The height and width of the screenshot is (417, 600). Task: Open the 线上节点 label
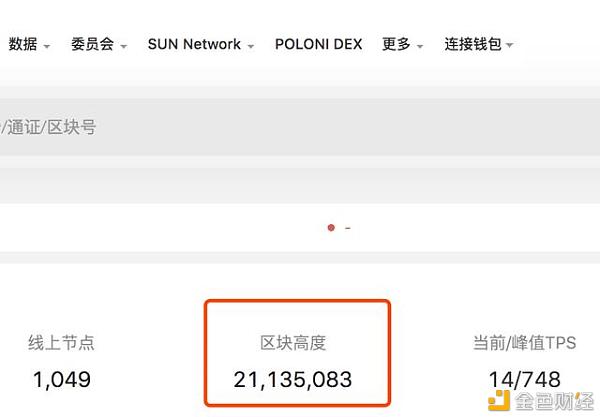61,342
